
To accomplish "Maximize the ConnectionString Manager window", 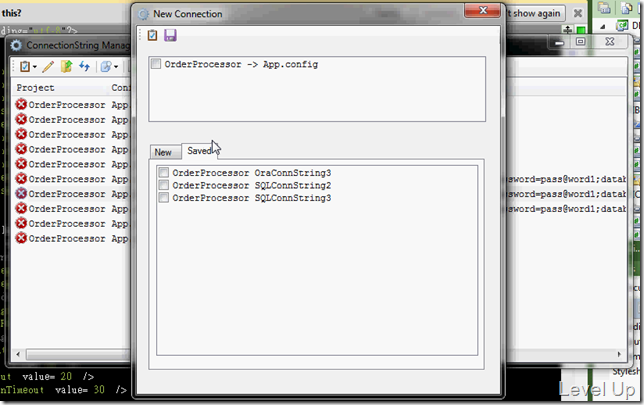I will click(580, 41).
